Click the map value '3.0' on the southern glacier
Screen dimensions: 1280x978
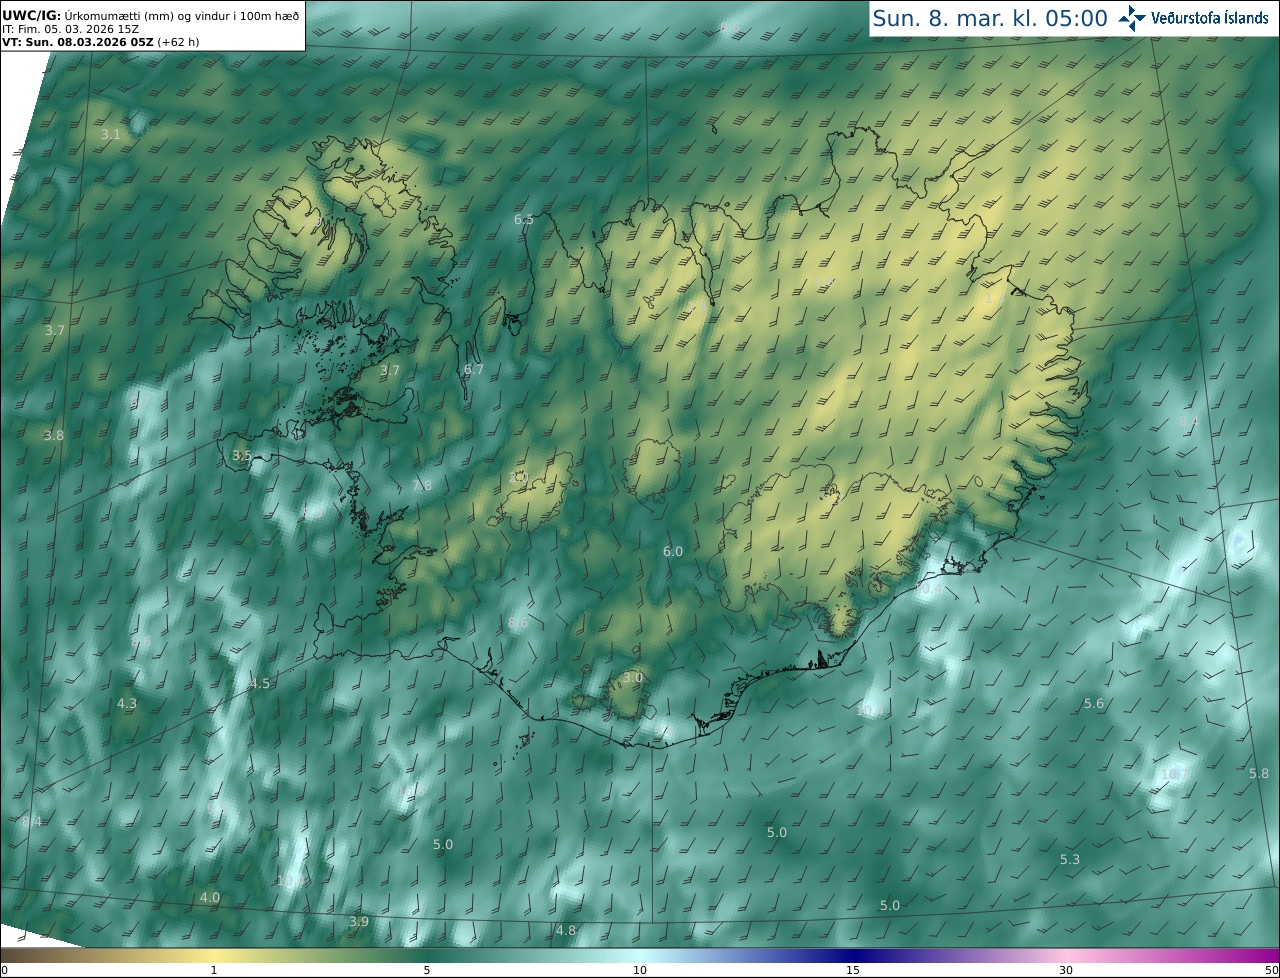pos(633,677)
